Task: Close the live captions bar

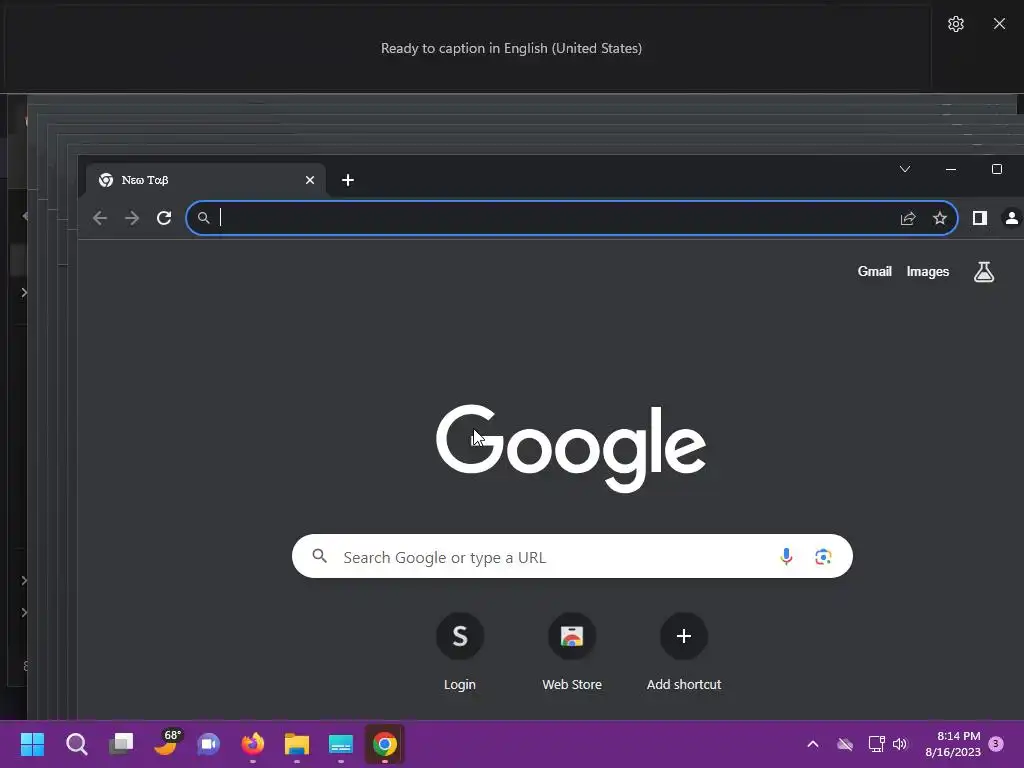Action: point(999,24)
